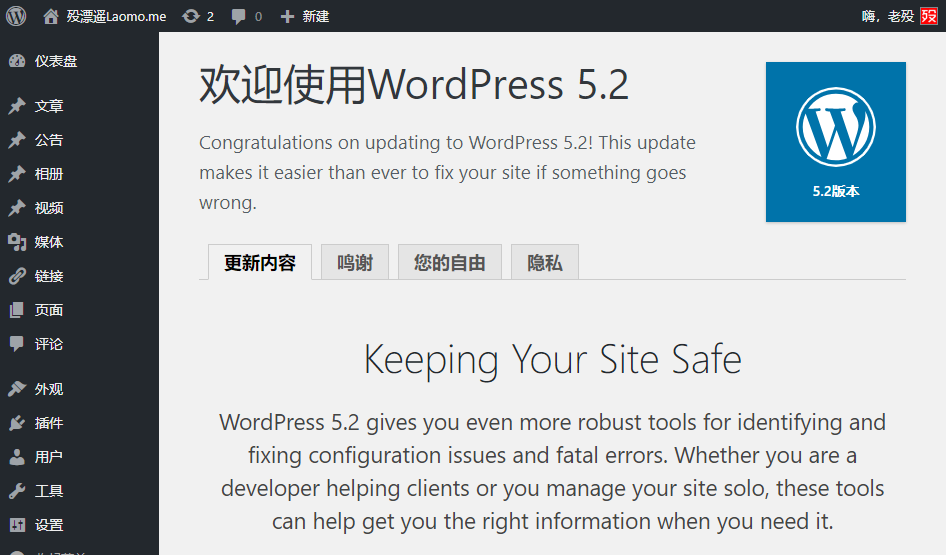The height and width of the screenshot is (555, 946).
Task: Click the 外观 appearance brush icon
Action: (17, 389)
